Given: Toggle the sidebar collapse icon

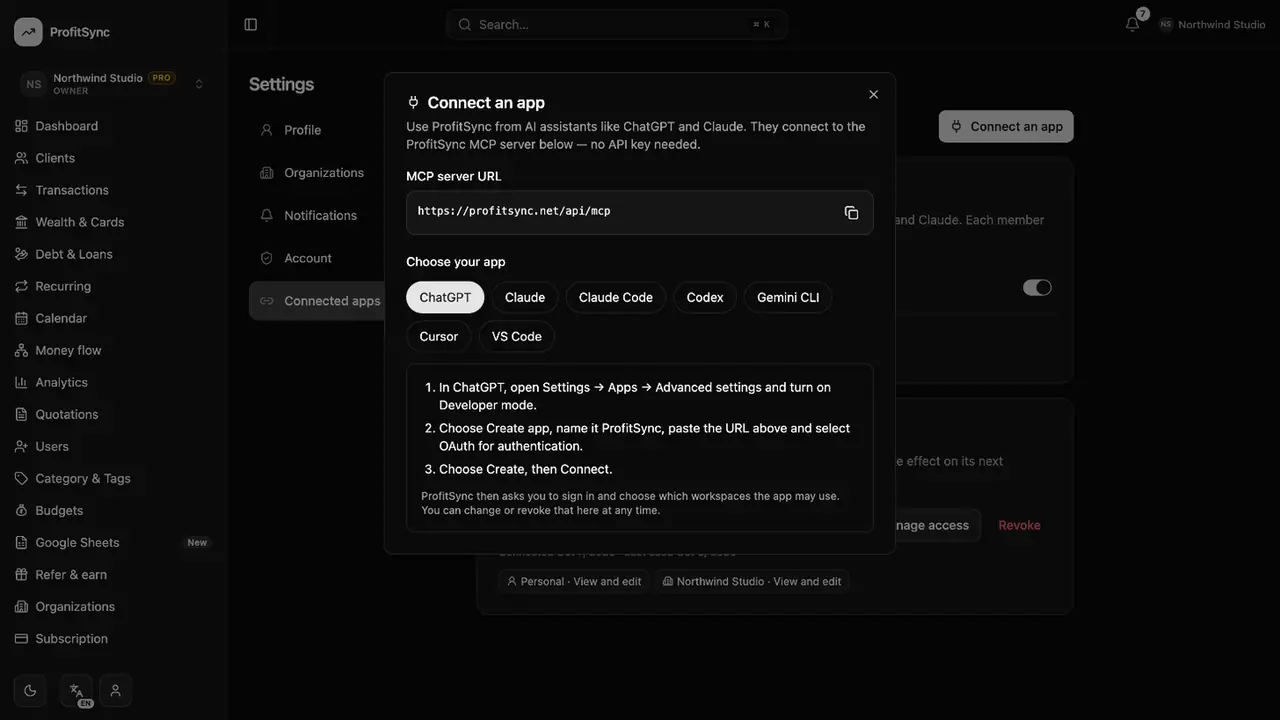Looking at the screenshot, I should click(x=251, y=24).
